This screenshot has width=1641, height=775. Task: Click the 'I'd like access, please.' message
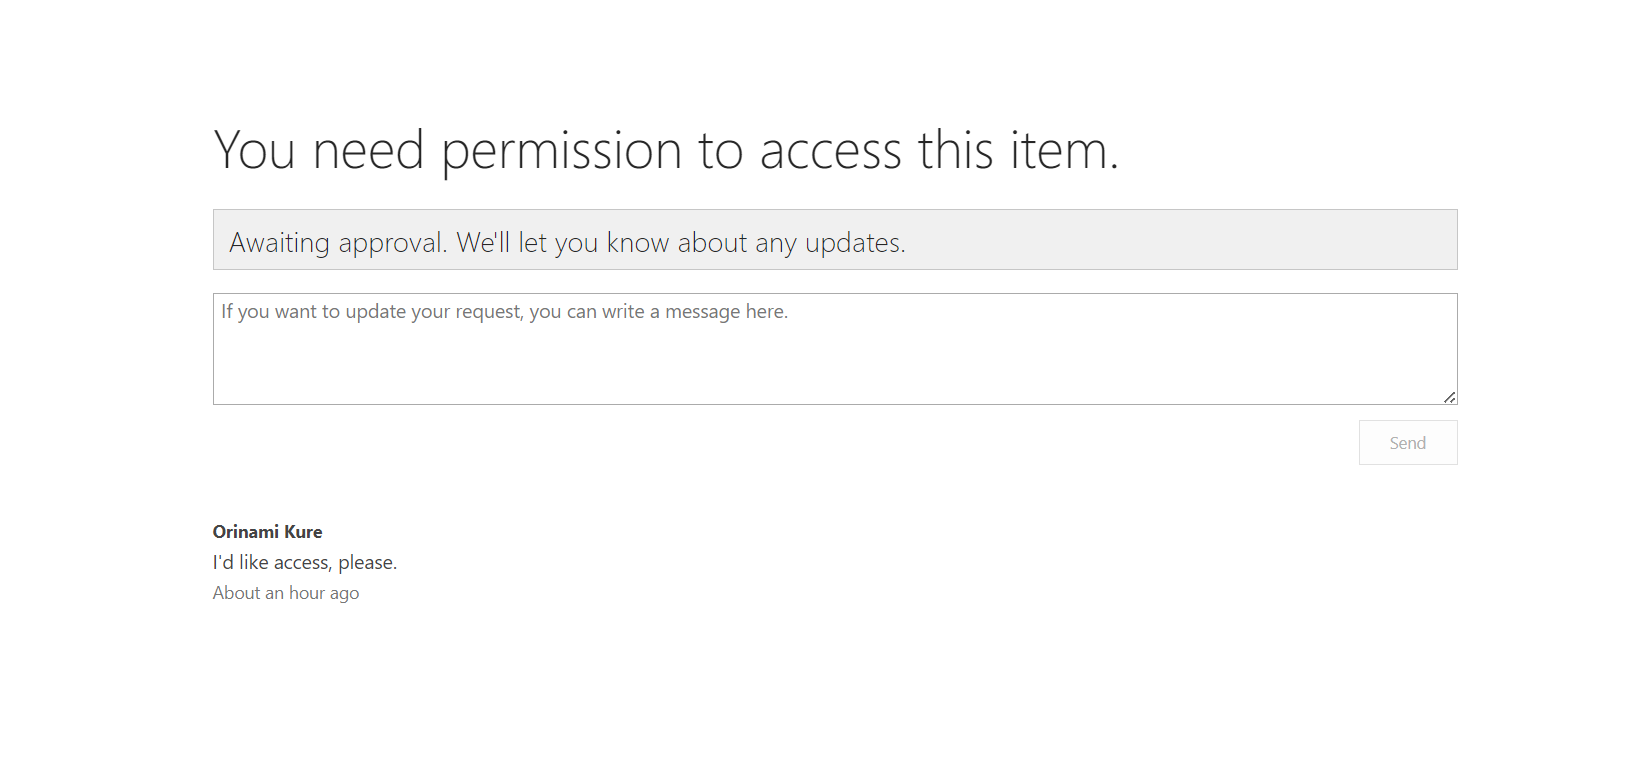point(304,563)
